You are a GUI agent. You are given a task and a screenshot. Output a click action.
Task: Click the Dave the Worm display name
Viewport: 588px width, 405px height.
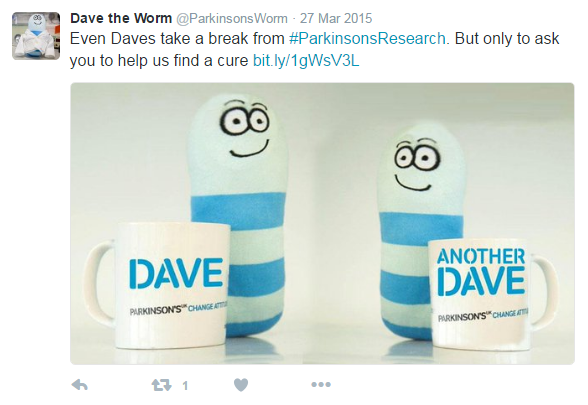click(121, 18)
